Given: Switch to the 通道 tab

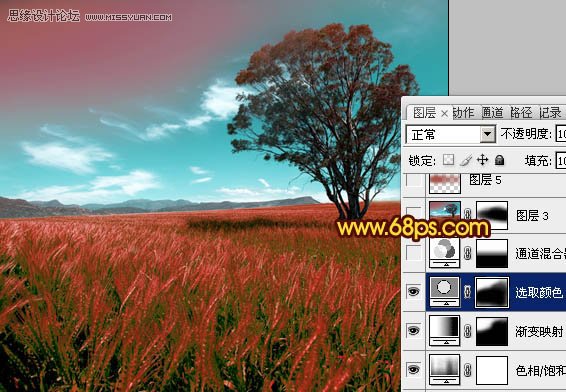Looking at the screenshot, I should [493, 113].
